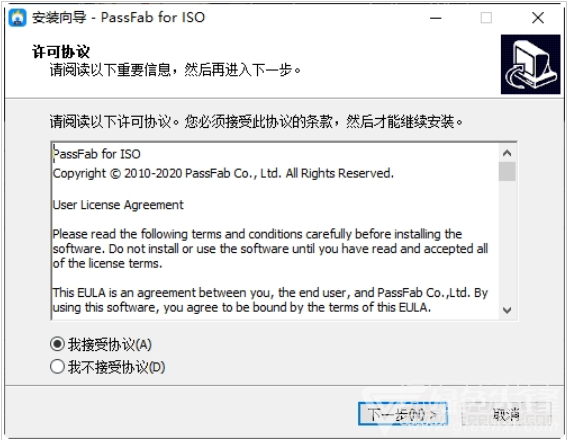Screen dimensions: 569x440
Task: Click the 'User License Agreement' line in the license text
Action: [x=118, y=205]
